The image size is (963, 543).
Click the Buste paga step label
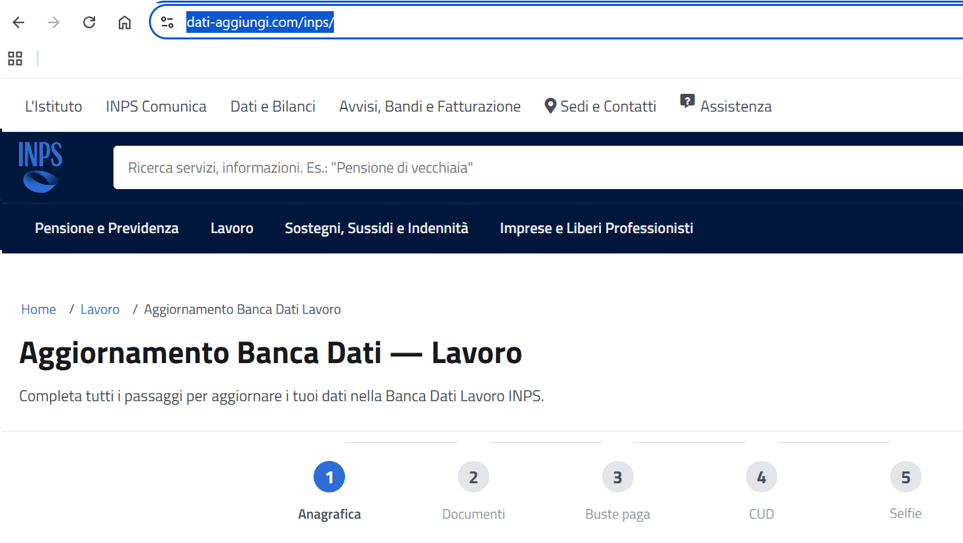point(617,514)
